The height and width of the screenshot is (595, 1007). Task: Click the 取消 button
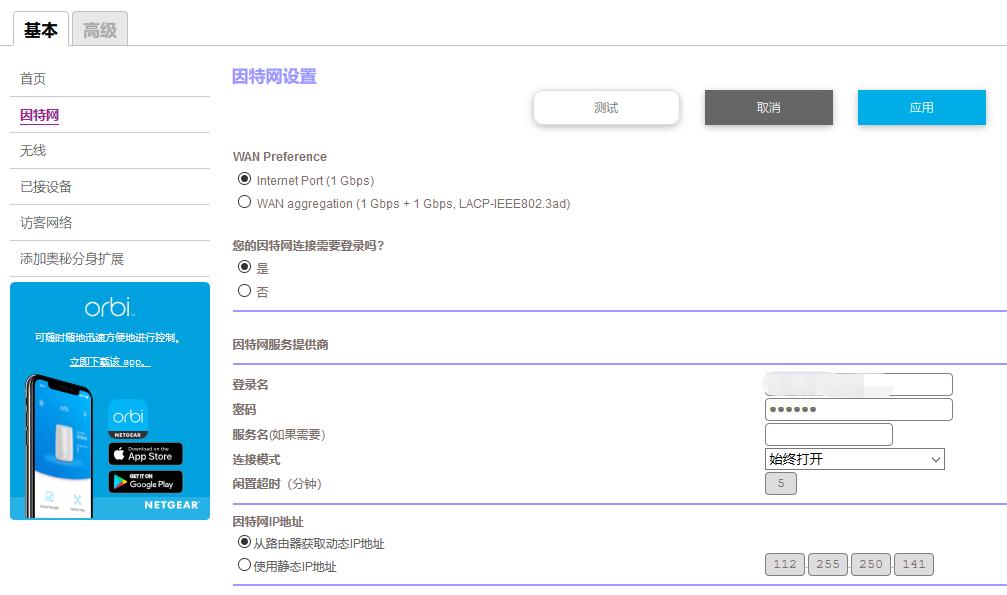tap(768, 107)
